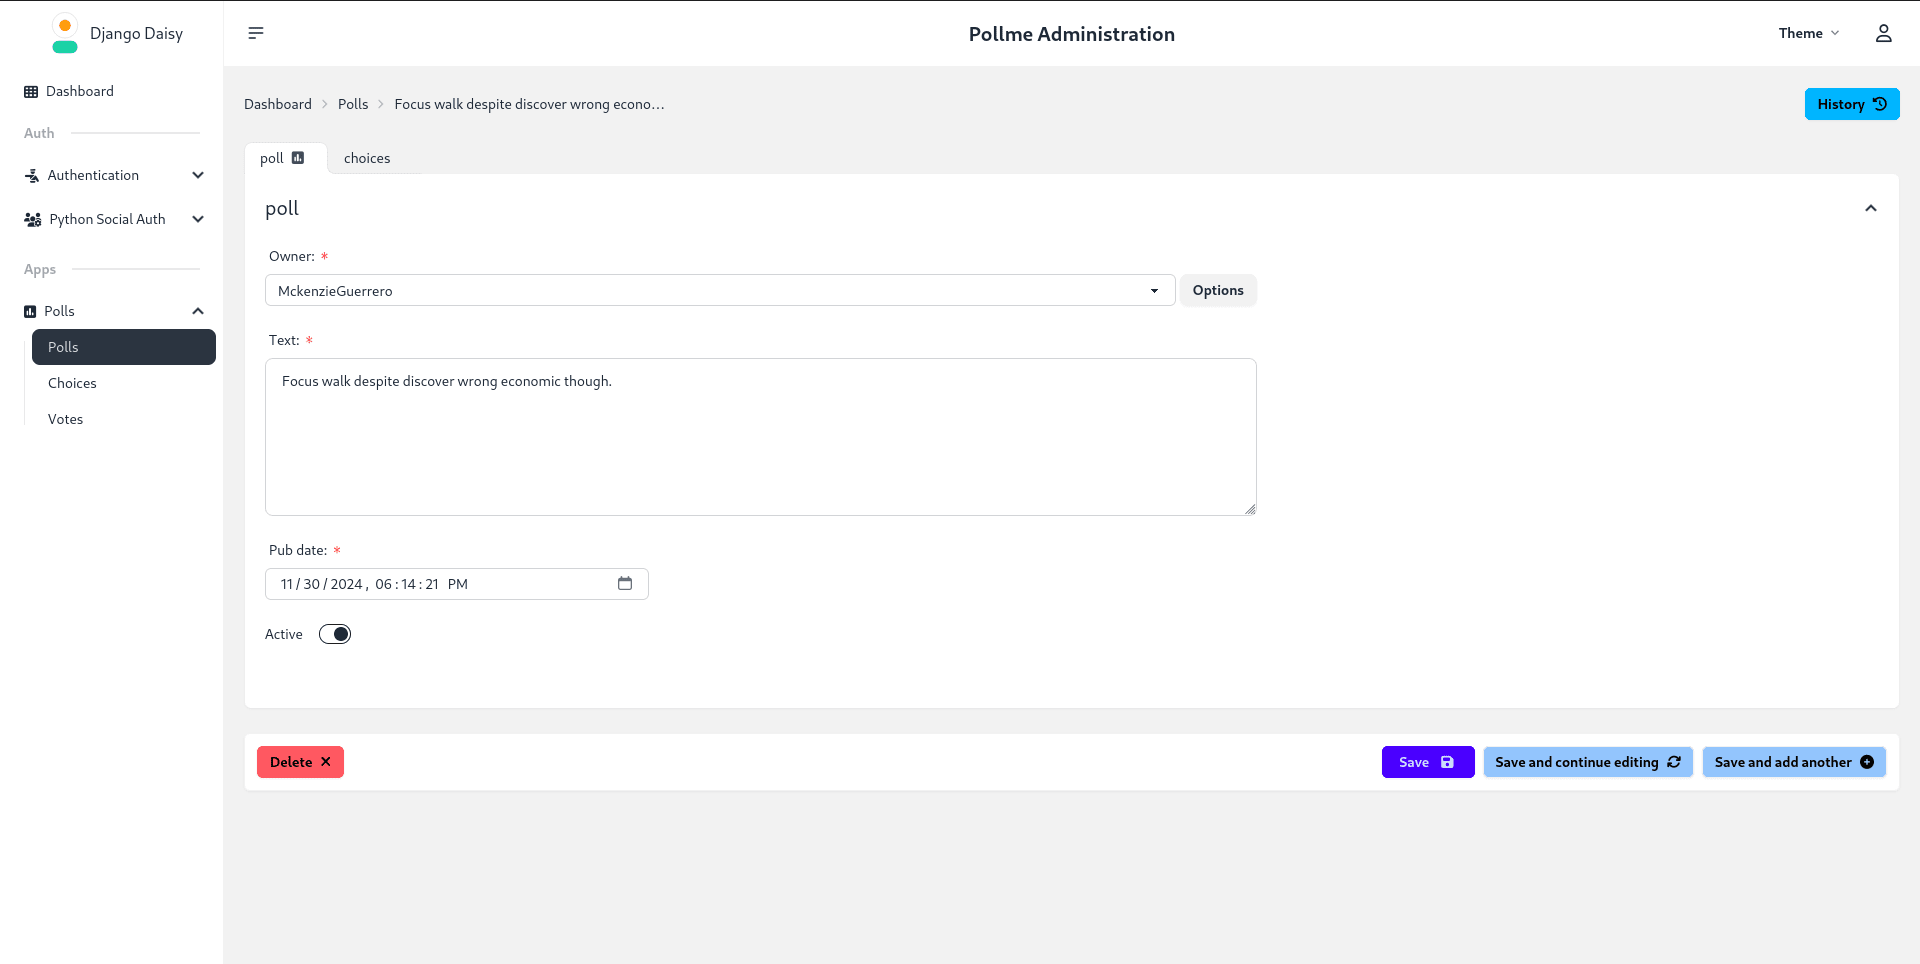Click the Polls app icon in sidebar

pos(28,311)
